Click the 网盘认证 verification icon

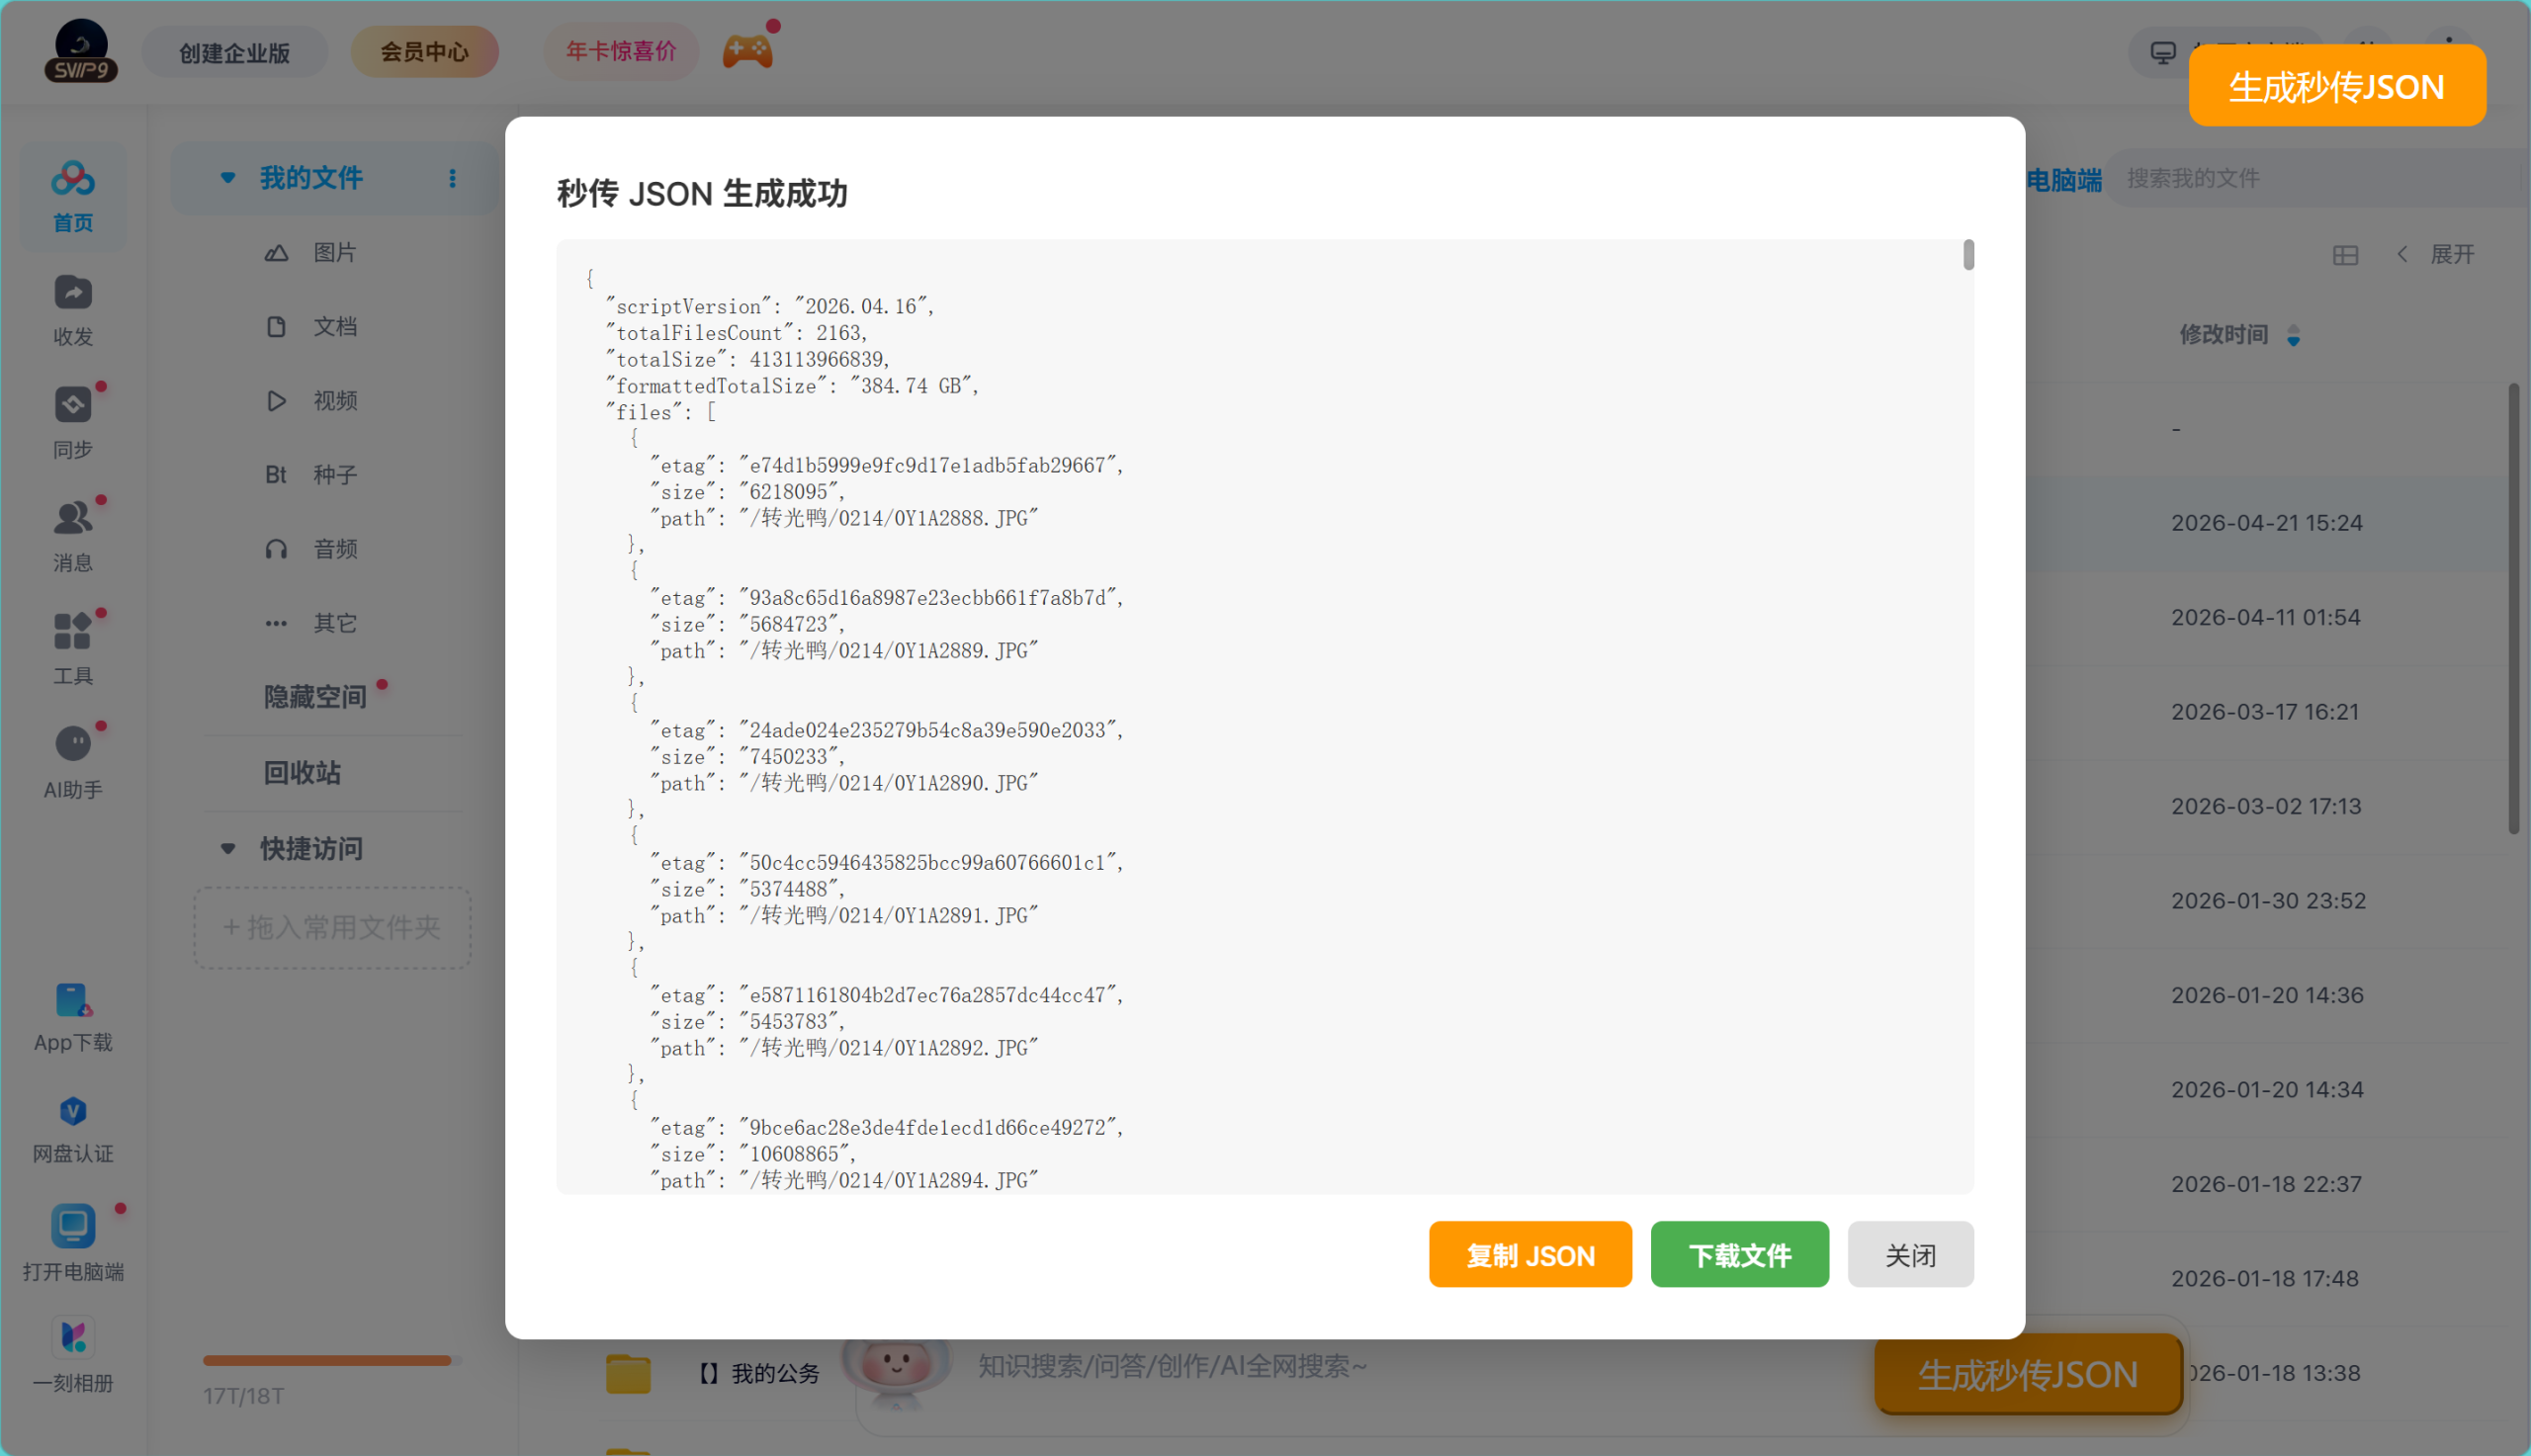pyautogui.click(x=73, y=1112)
